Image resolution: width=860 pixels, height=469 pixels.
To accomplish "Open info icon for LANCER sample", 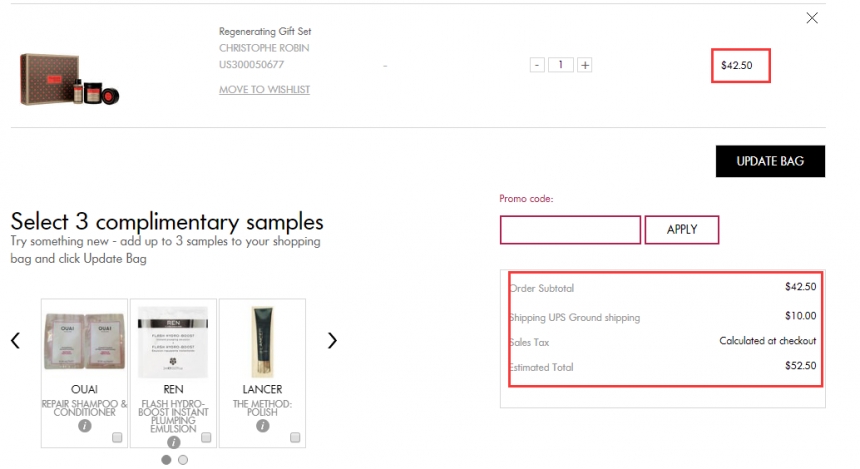I will [263, 426].
